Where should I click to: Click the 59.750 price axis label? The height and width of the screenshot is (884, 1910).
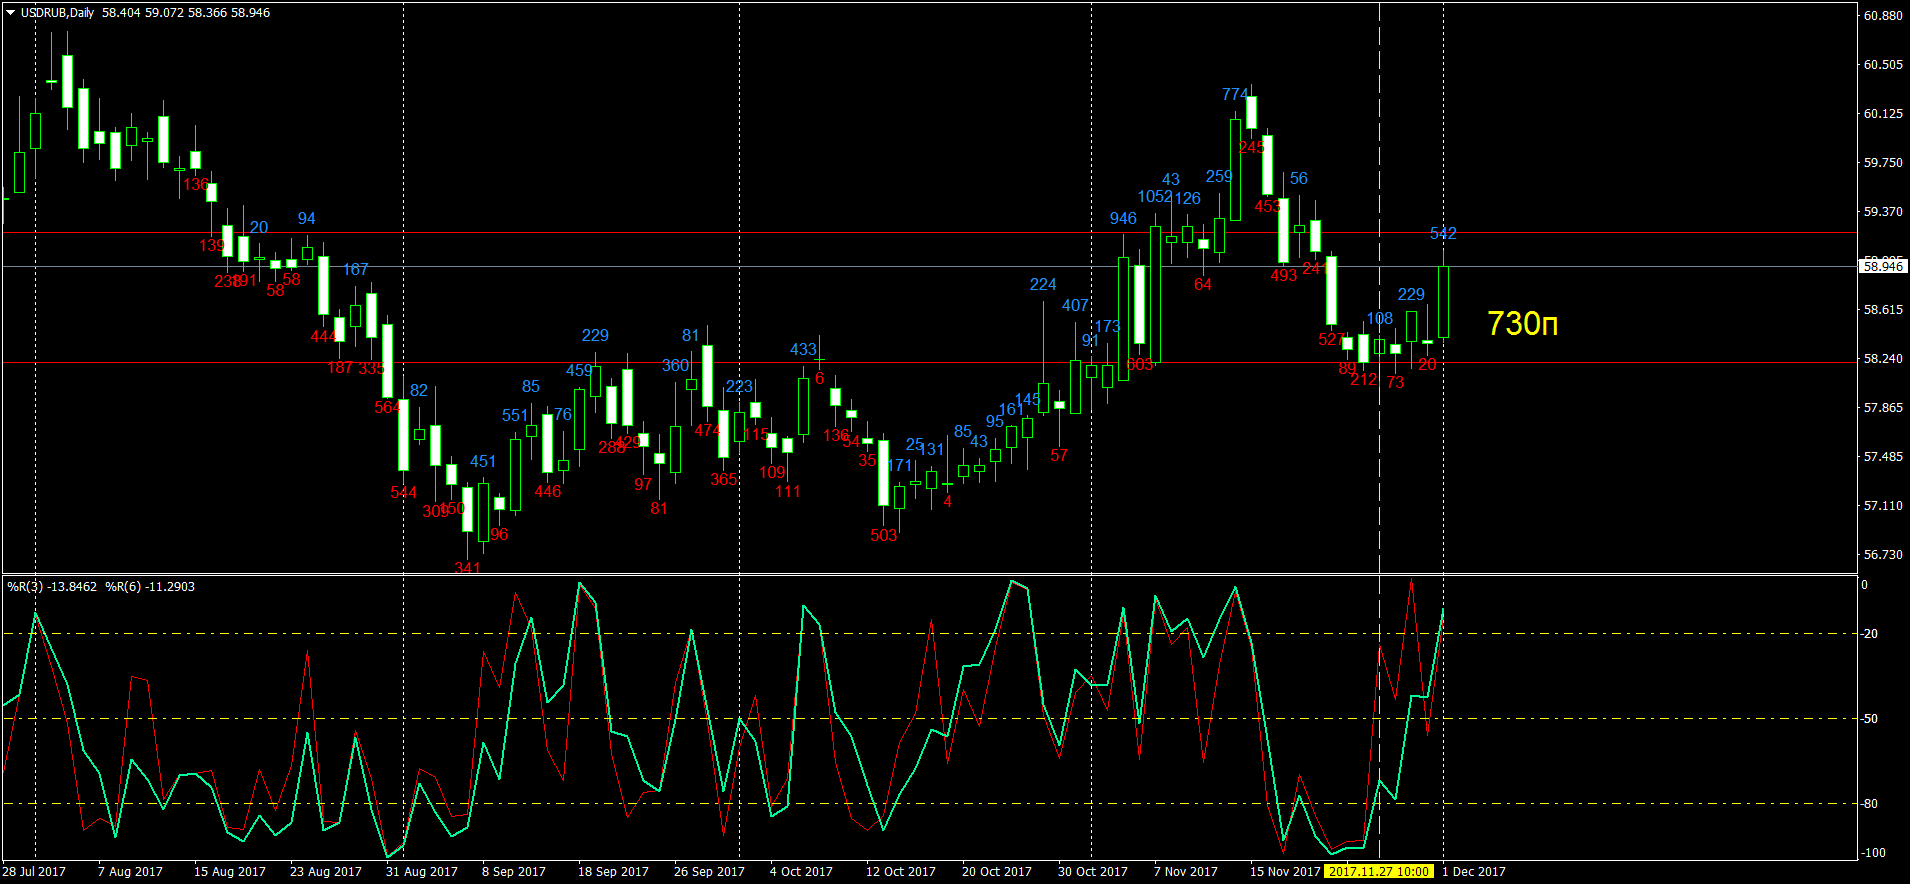coord(1883,163)
